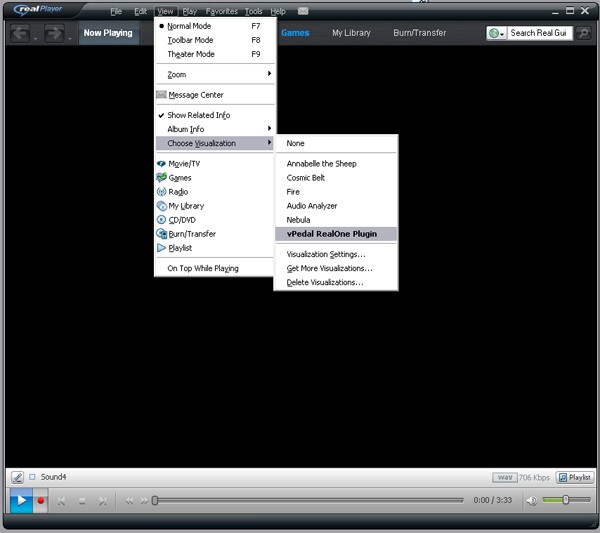Click the My Library menu item with disc icon
This screenshot has height=533, width=600.
click(215, 206)
